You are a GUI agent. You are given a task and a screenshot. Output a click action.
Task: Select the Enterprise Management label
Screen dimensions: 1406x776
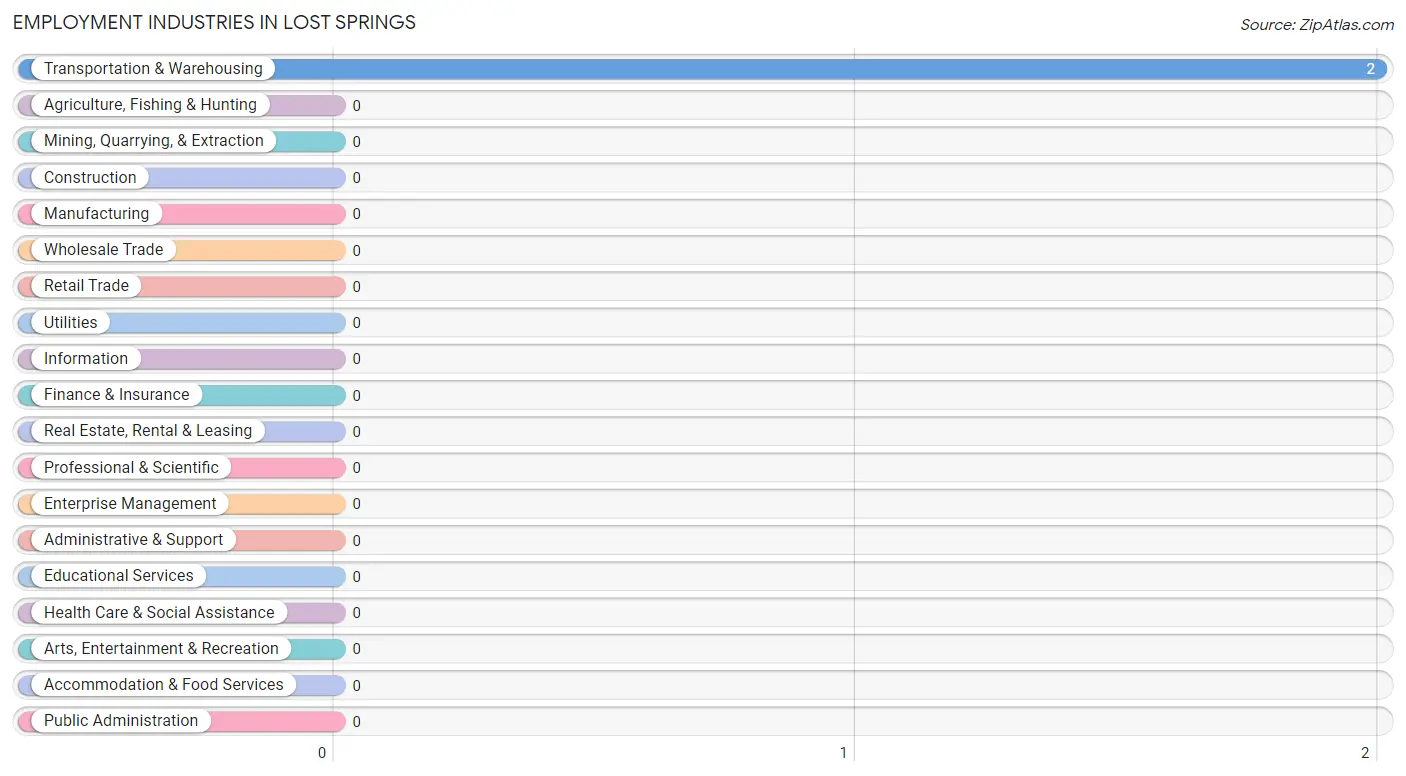coord(130,504)
